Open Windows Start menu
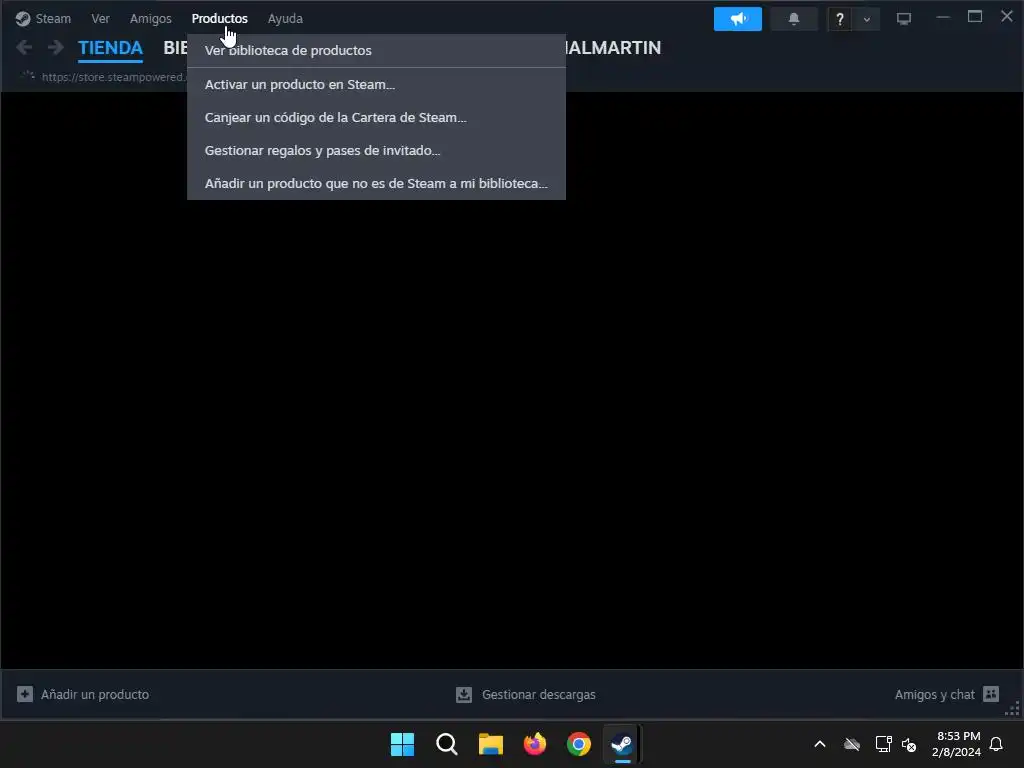1024x768 pixels. point(402,744)
